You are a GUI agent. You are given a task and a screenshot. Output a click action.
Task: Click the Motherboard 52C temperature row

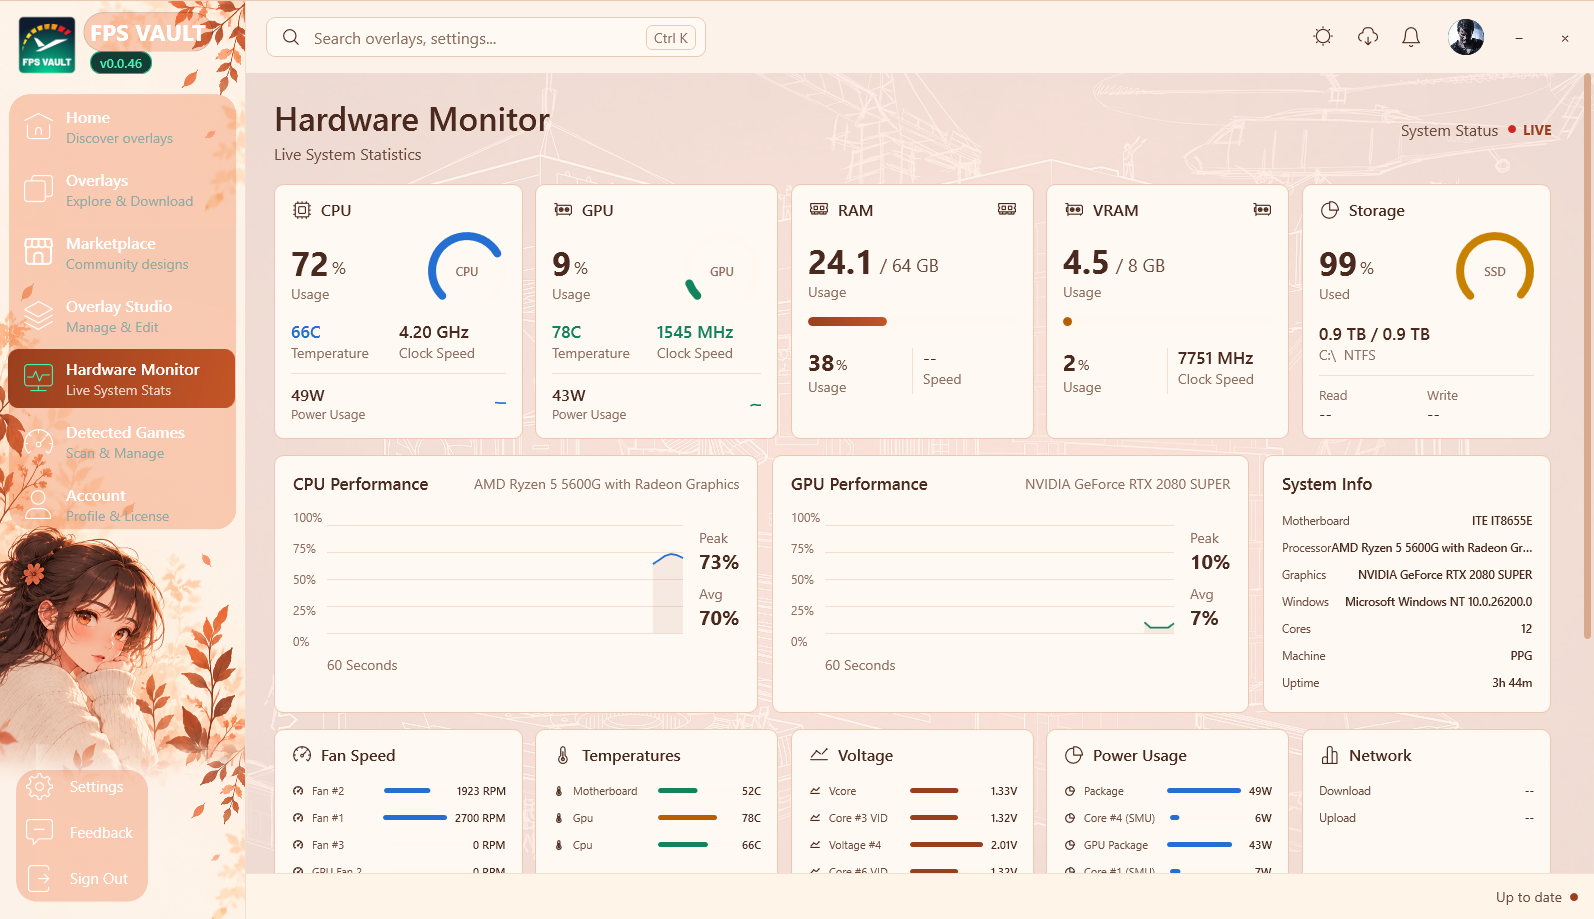pos(657,791)
